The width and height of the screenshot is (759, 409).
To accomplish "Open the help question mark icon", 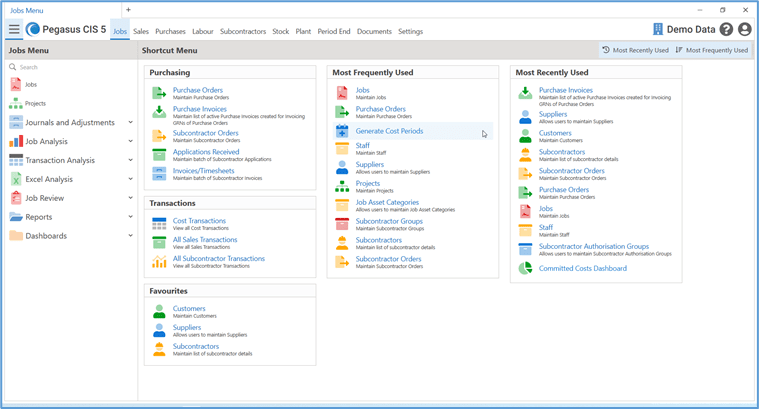I will (726, 30).
